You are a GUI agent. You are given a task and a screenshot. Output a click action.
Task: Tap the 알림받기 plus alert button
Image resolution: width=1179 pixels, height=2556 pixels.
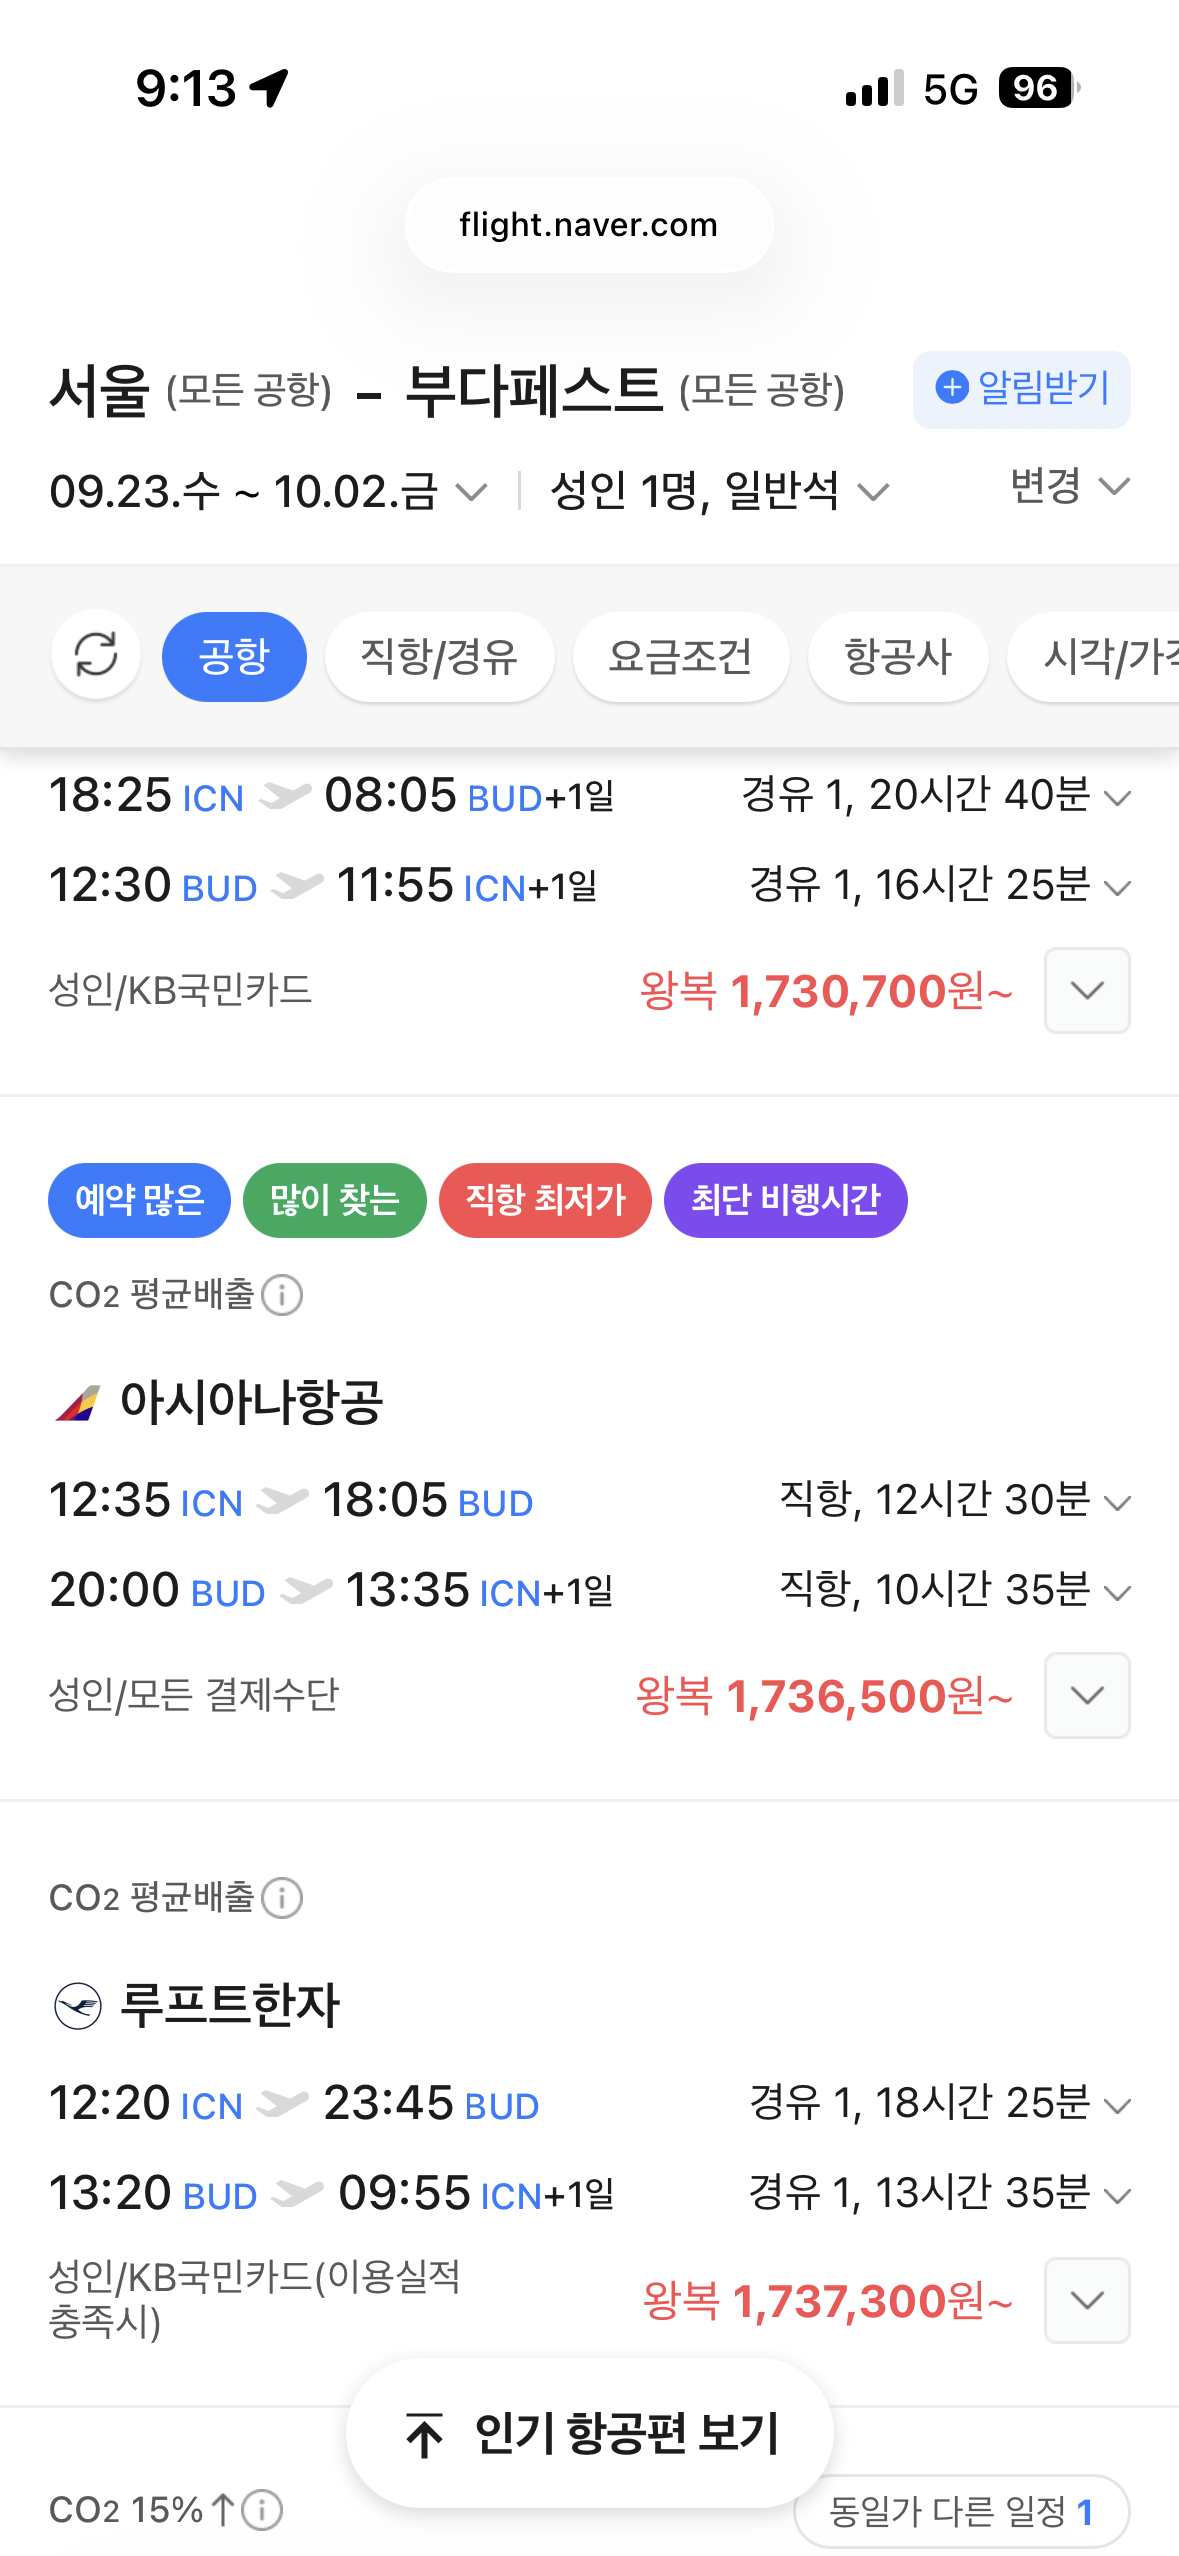pyautogui.click(x=1021, y=389)
